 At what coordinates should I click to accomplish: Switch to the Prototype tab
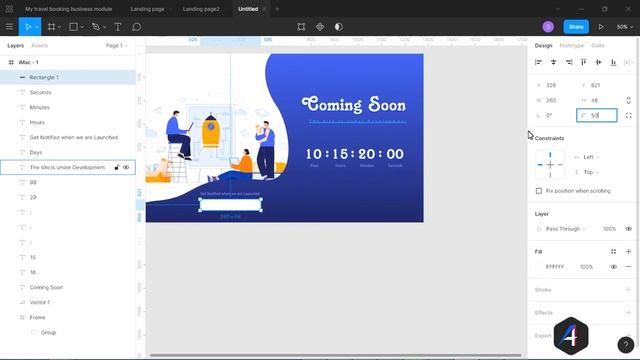point(571,46)
